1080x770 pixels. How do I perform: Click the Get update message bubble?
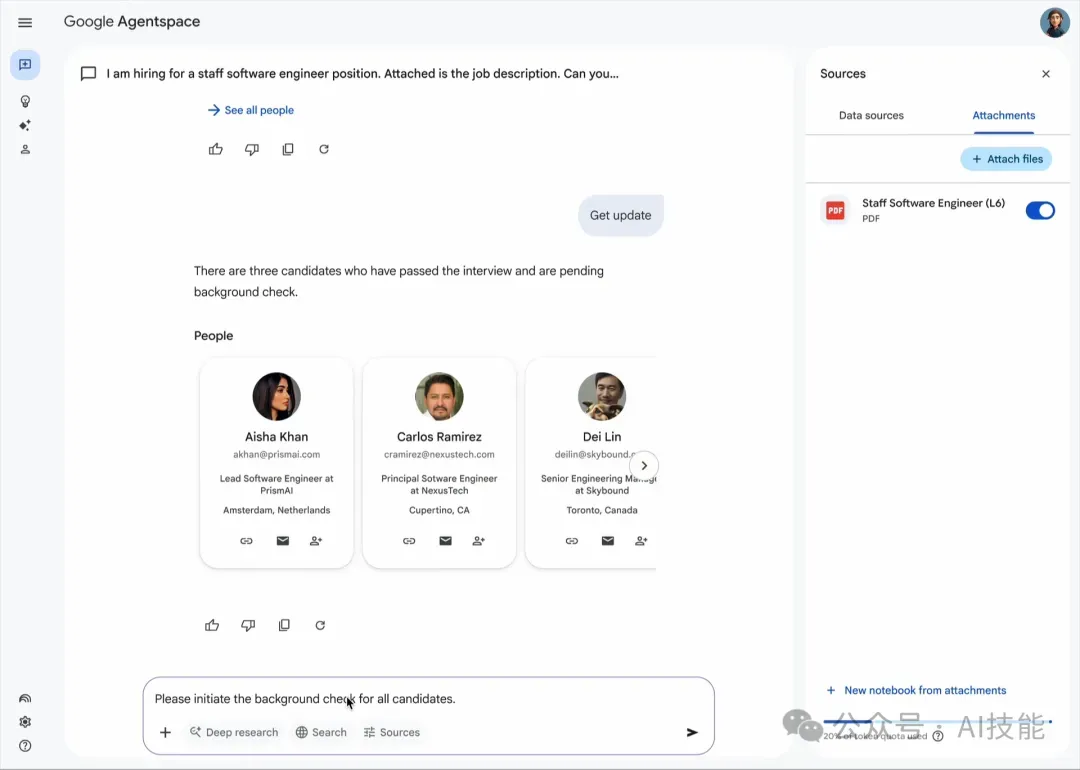coord(621,216)
